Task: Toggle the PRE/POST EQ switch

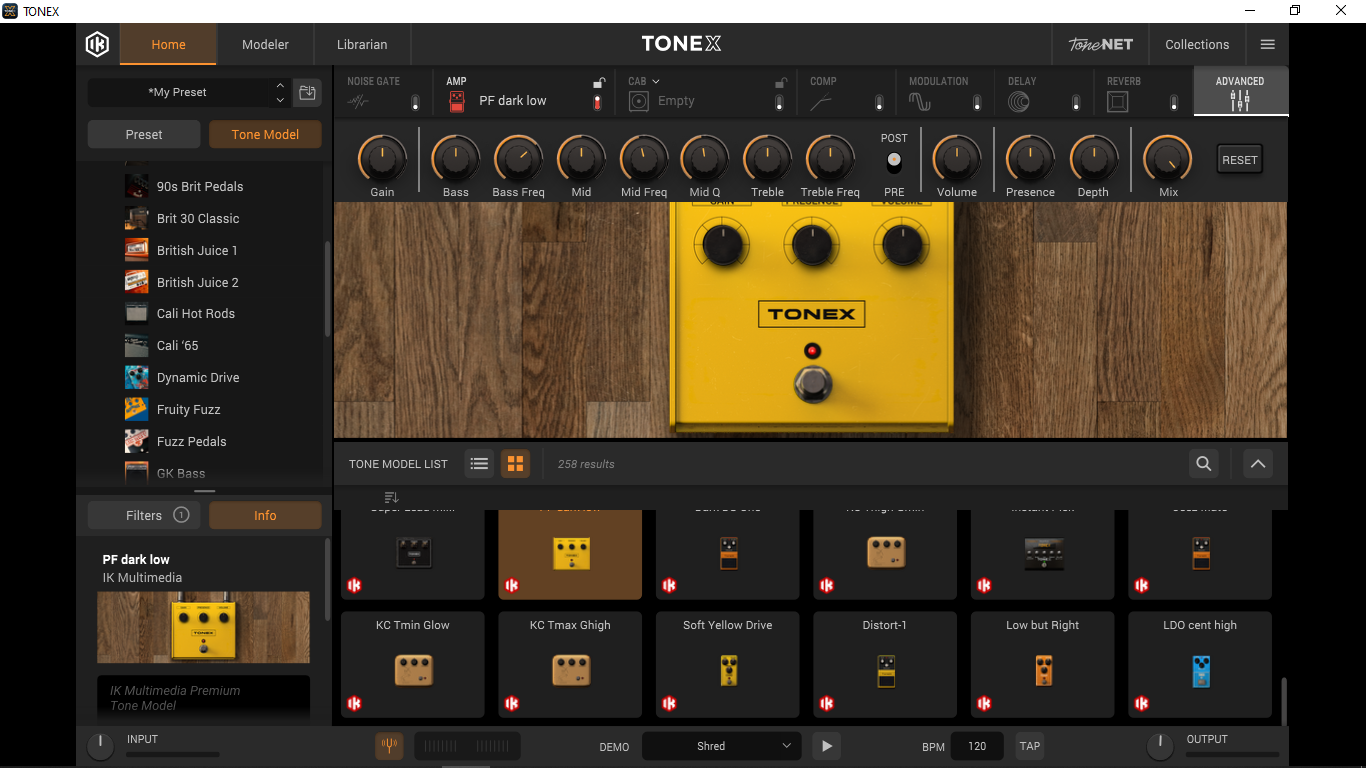Action: (894, 162)
